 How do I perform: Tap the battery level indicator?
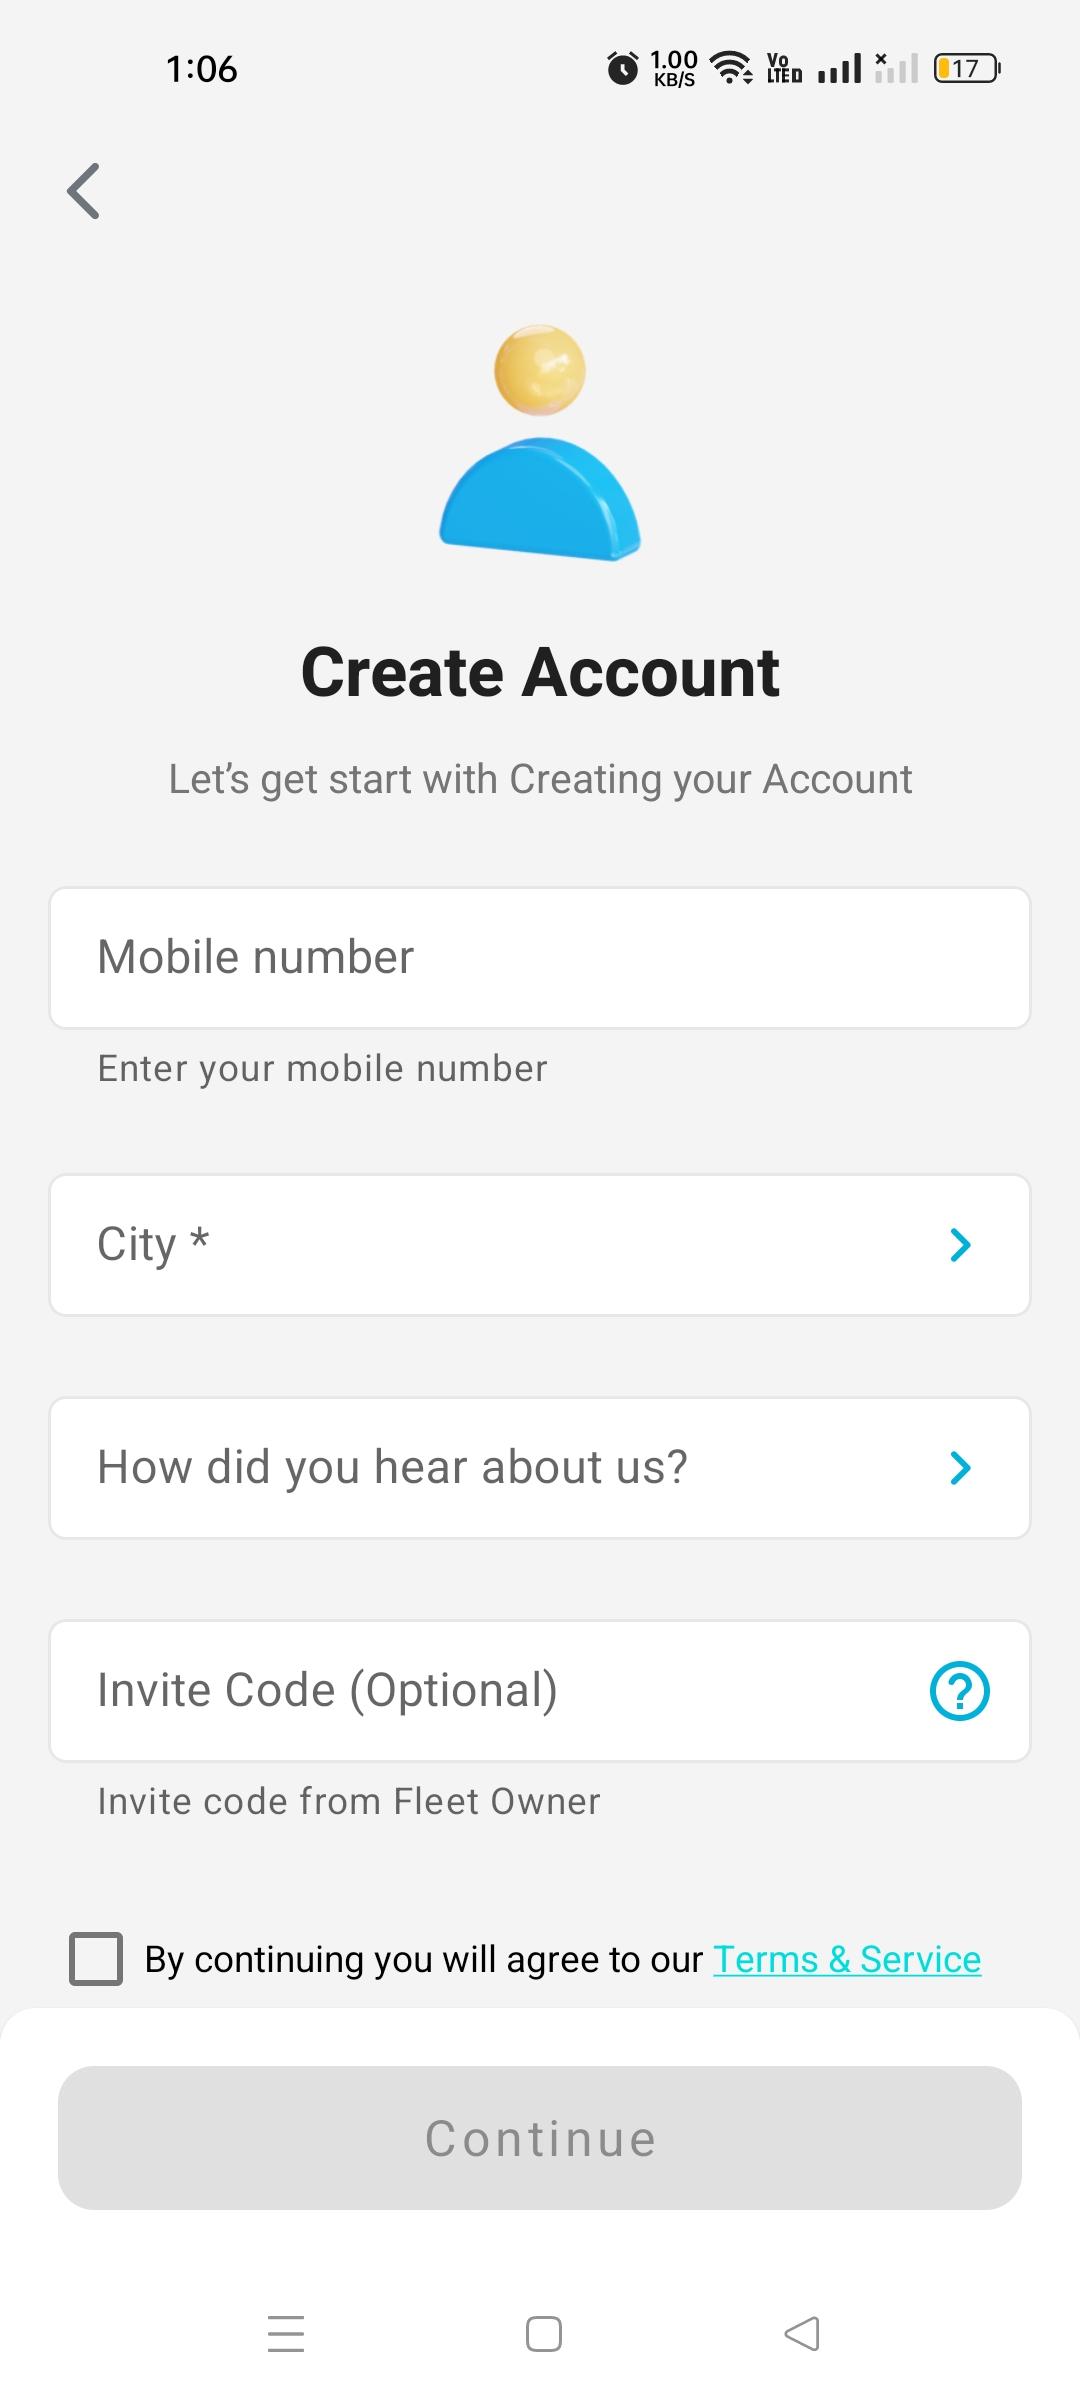click(966, 68)
